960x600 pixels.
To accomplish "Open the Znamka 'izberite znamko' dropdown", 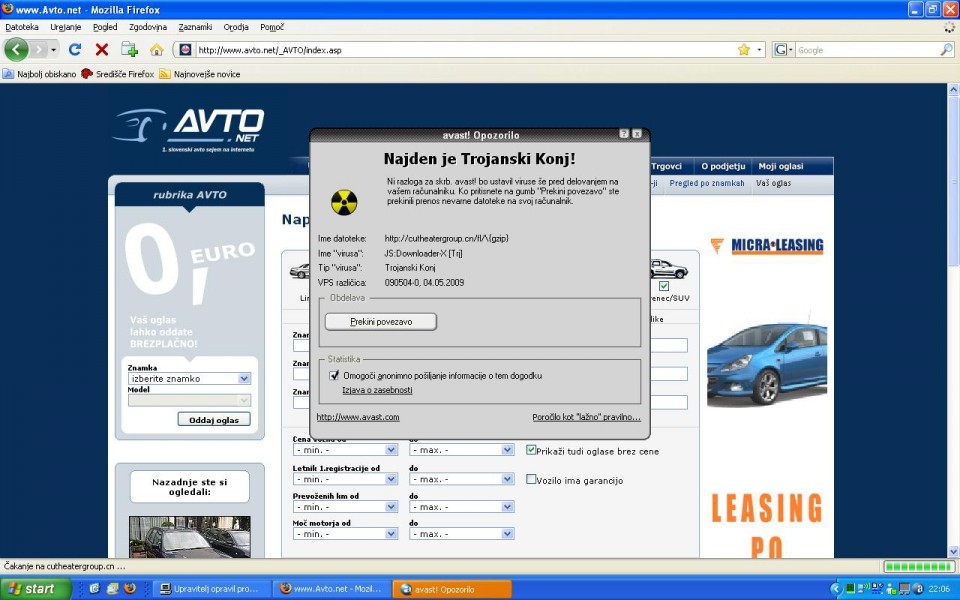I will pyautogui.click(x=189, y=378).
